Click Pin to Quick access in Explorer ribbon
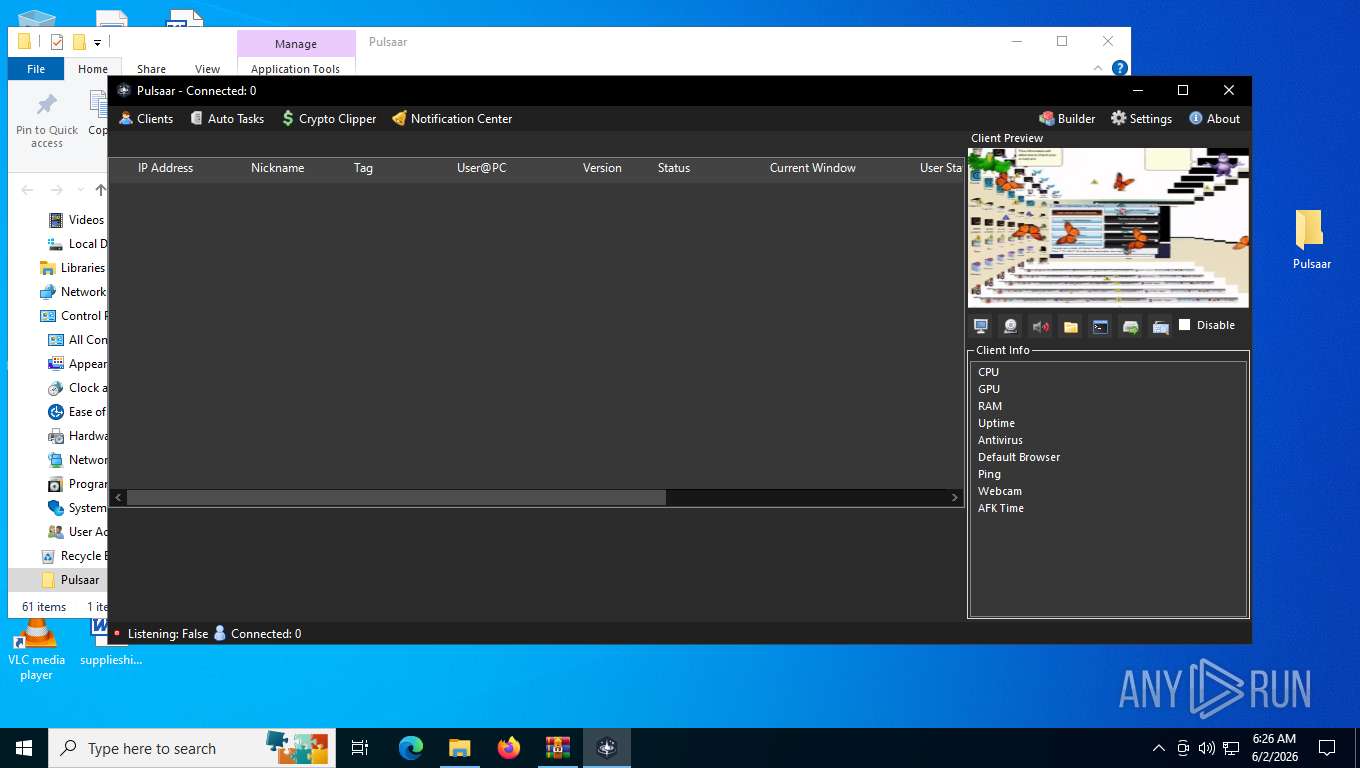1360x768 pixels. (47, 120)
